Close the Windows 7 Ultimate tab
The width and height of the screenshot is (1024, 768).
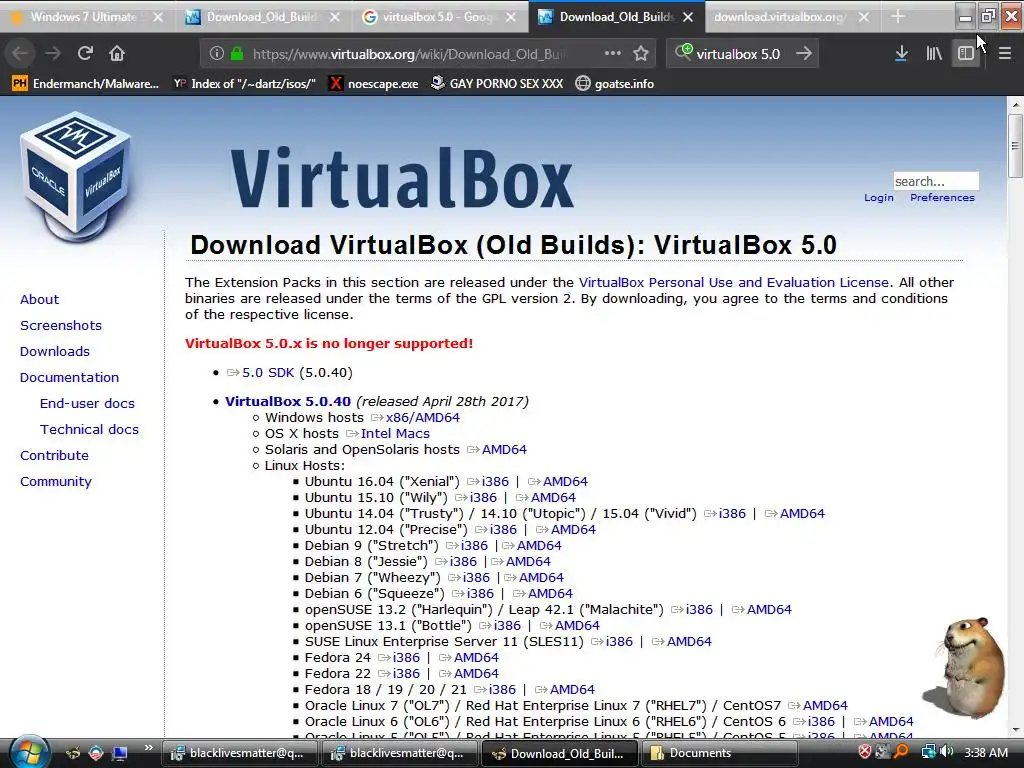tap(158, 17)
